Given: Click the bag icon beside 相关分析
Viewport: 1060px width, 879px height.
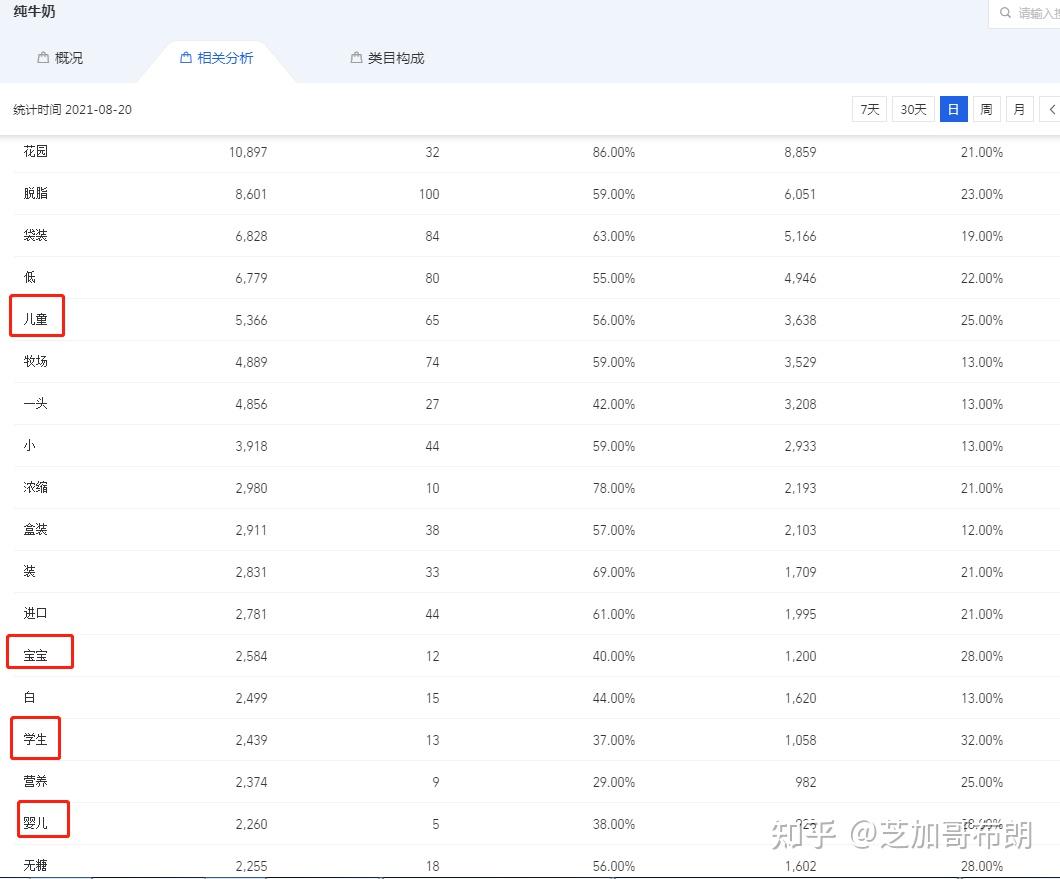Looking at the screenshot, I should coord(186,57).
